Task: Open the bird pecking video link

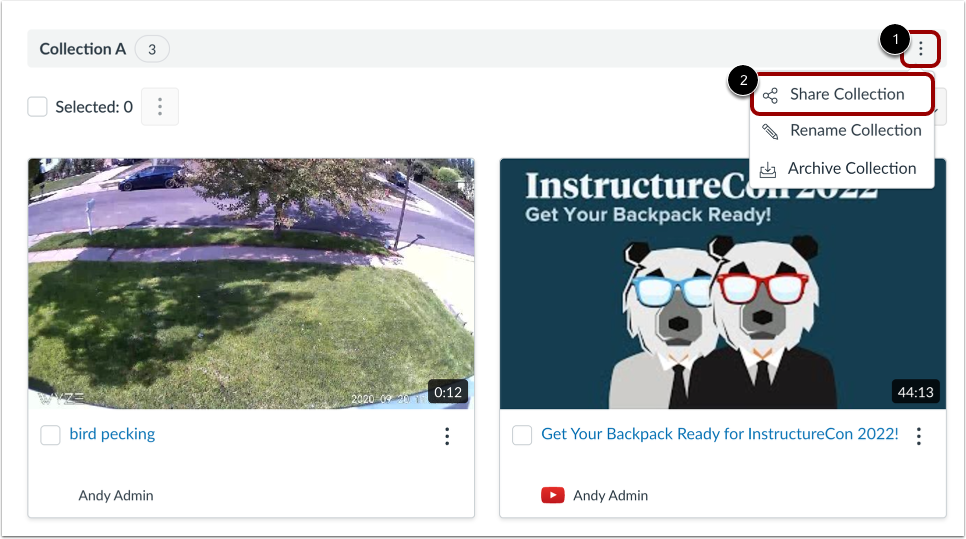Action: 112,434
